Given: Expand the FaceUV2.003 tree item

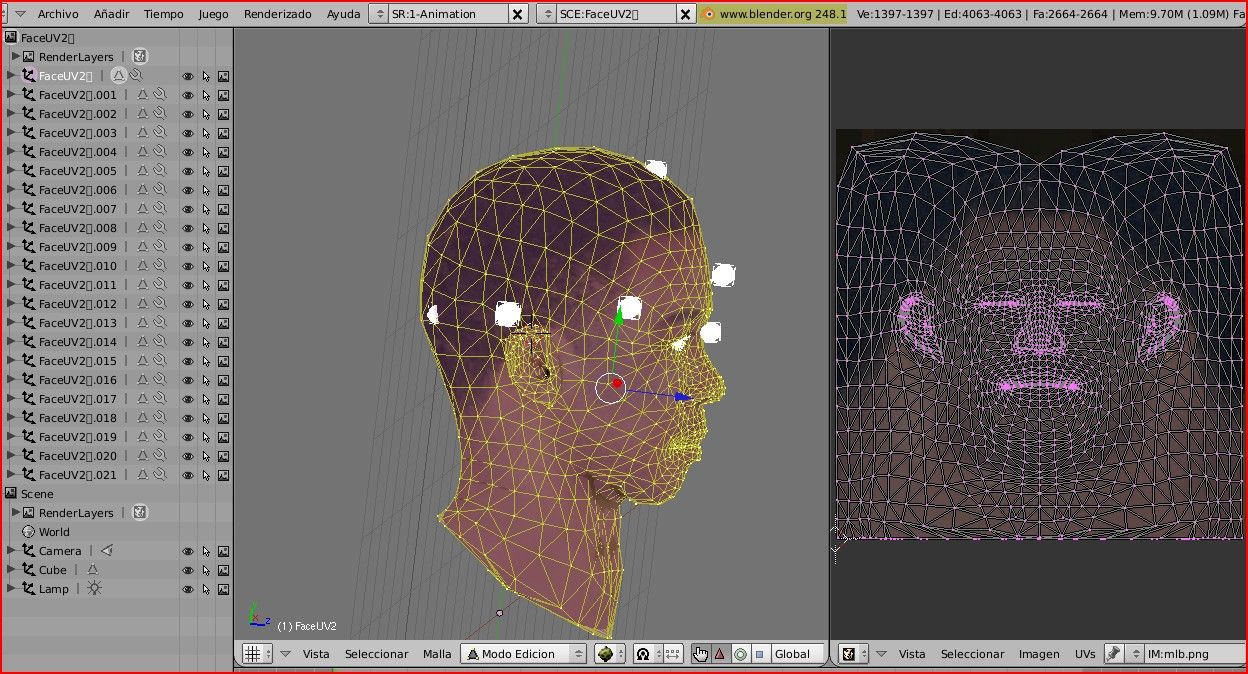Looking at the screenshot, I should coord(11,133).
